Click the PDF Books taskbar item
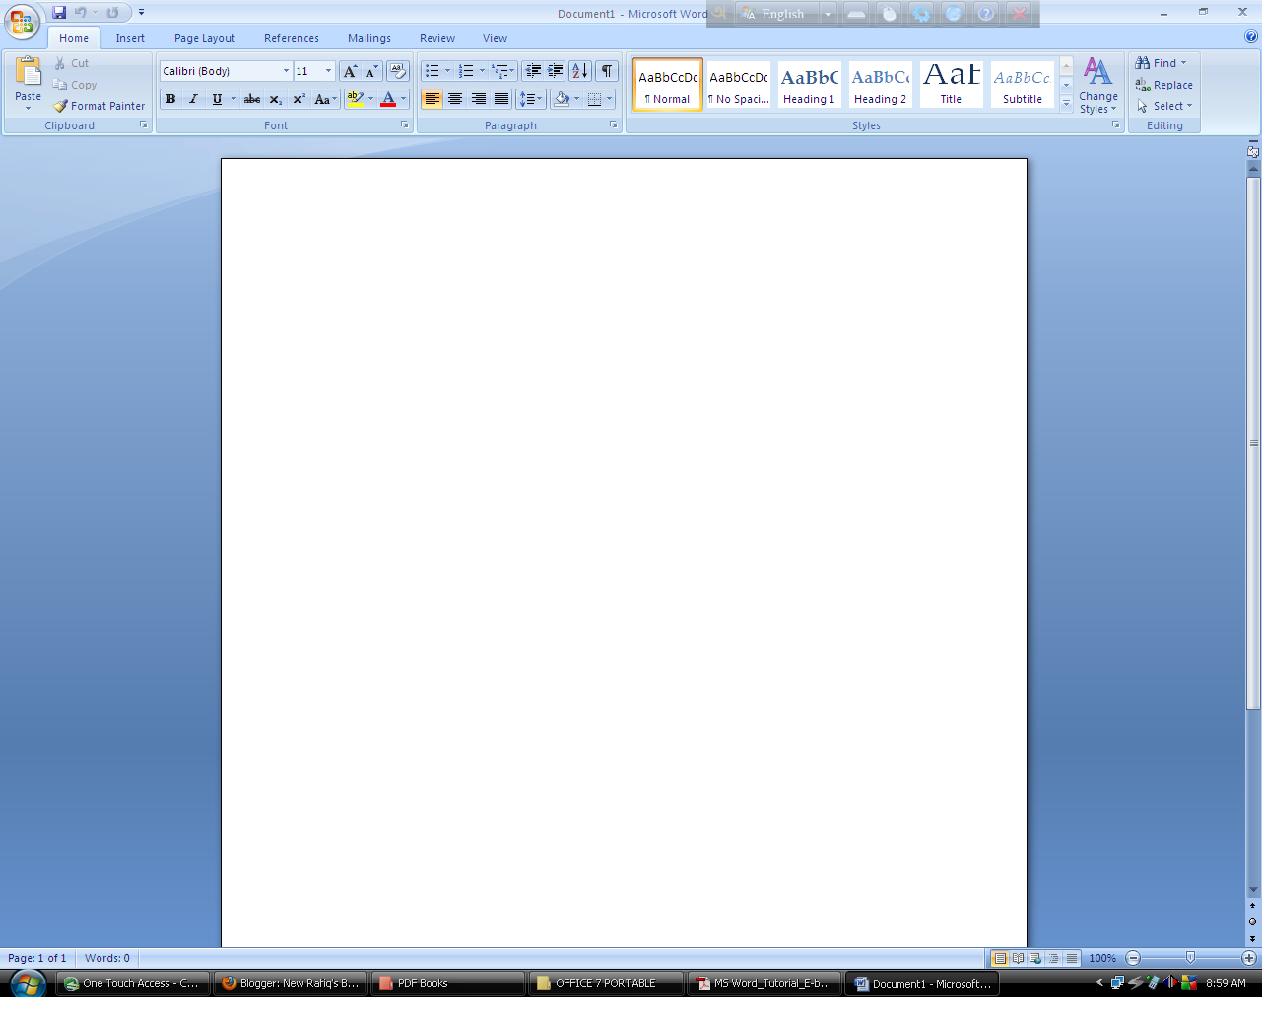Screen dimensions: 1280x1024 [x=447, y=983]
